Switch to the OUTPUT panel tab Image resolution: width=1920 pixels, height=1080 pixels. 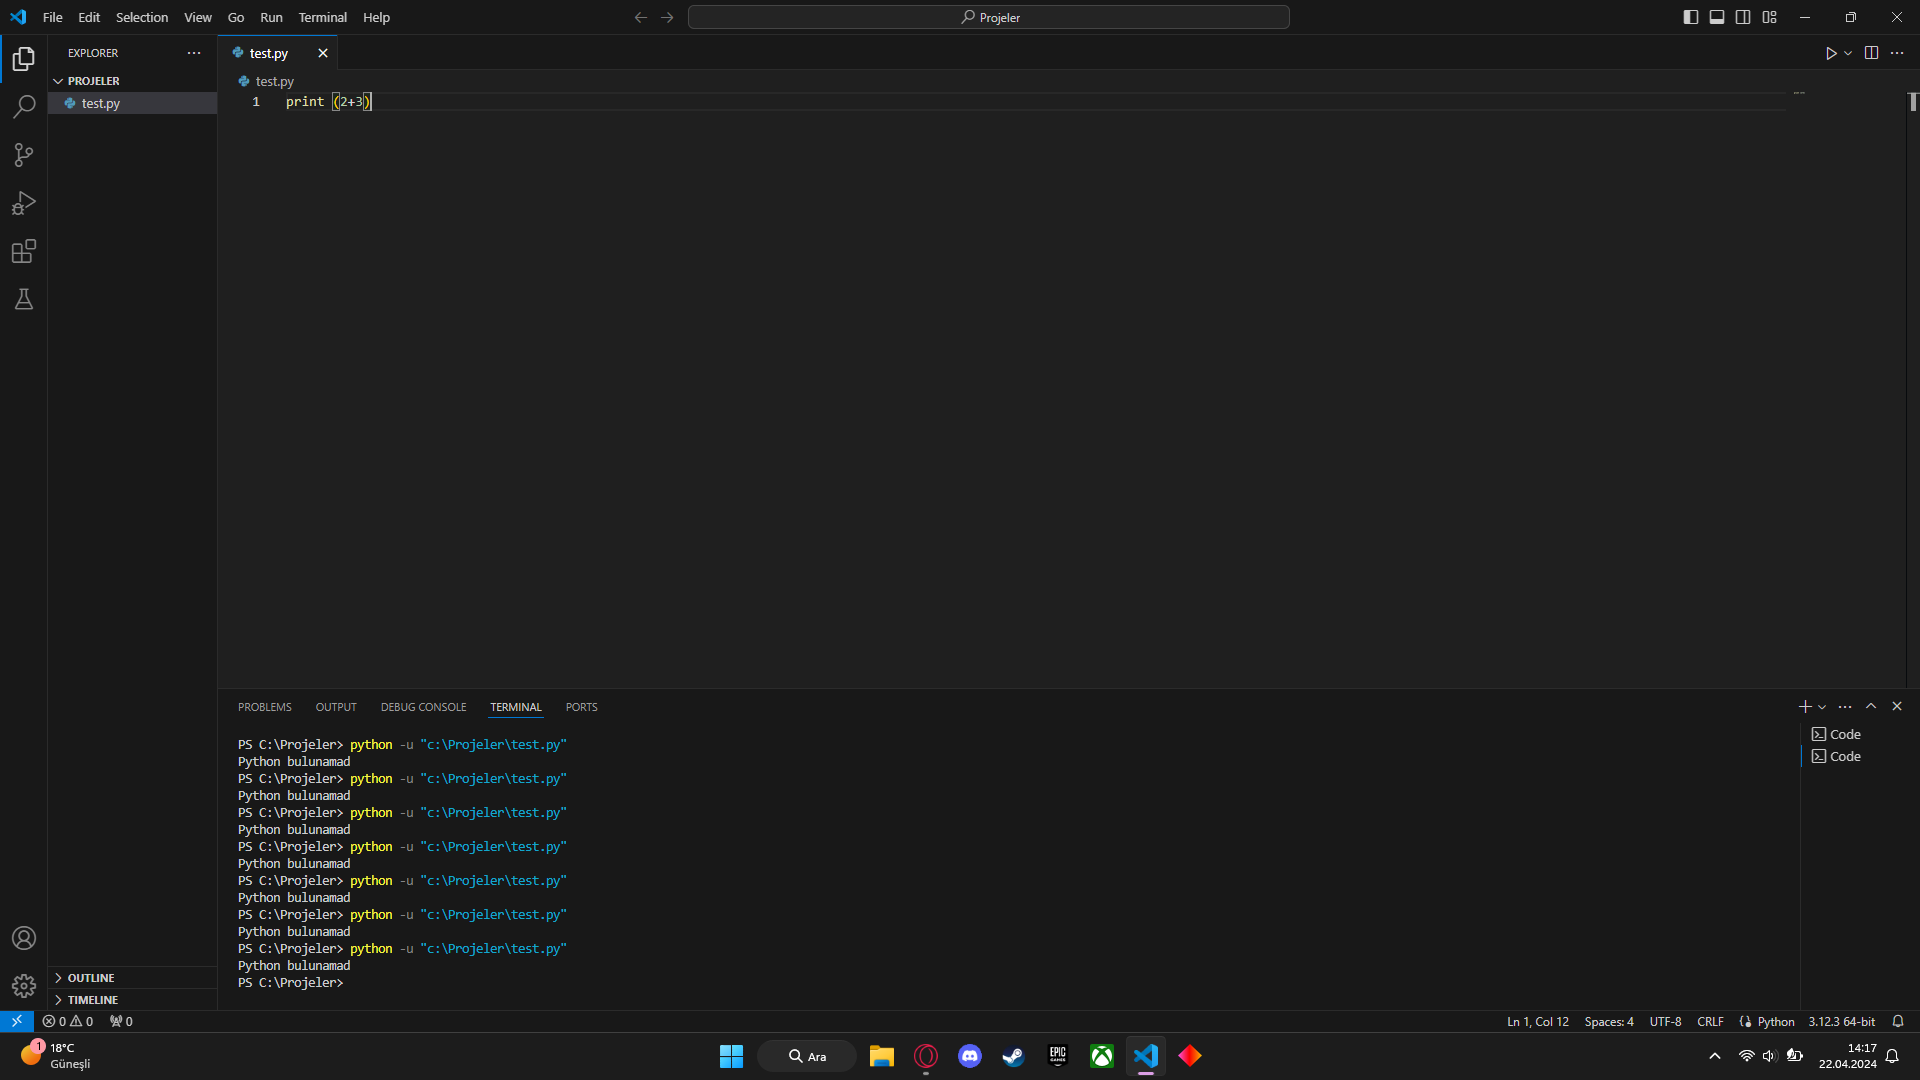[336, 707]
